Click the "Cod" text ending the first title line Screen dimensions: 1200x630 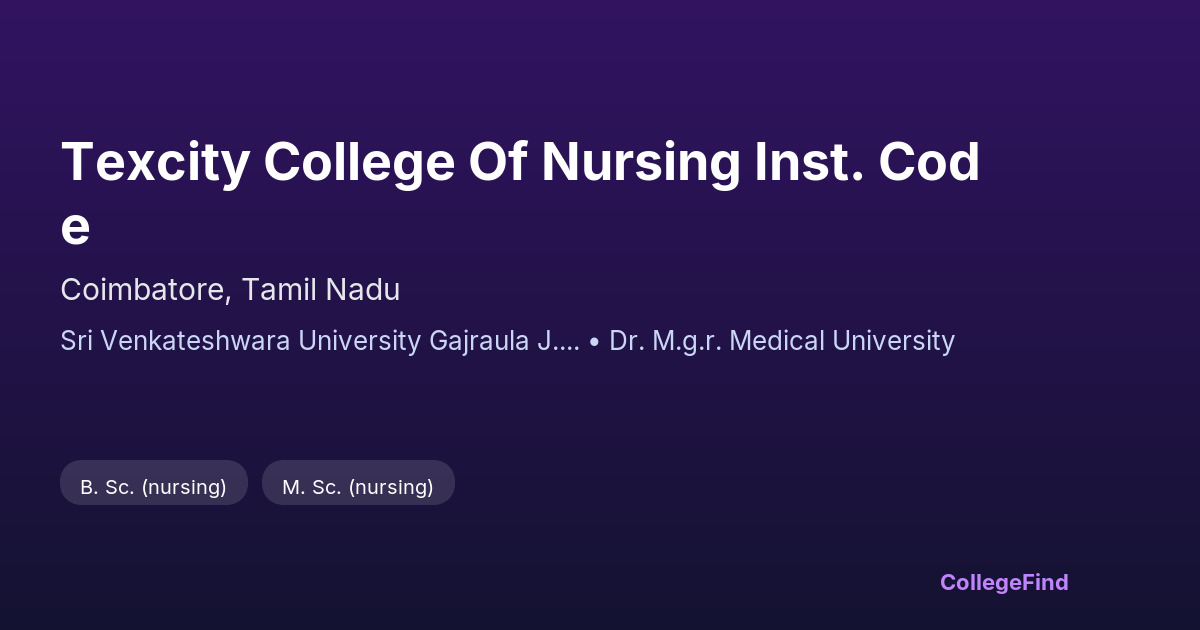point(929,164)
